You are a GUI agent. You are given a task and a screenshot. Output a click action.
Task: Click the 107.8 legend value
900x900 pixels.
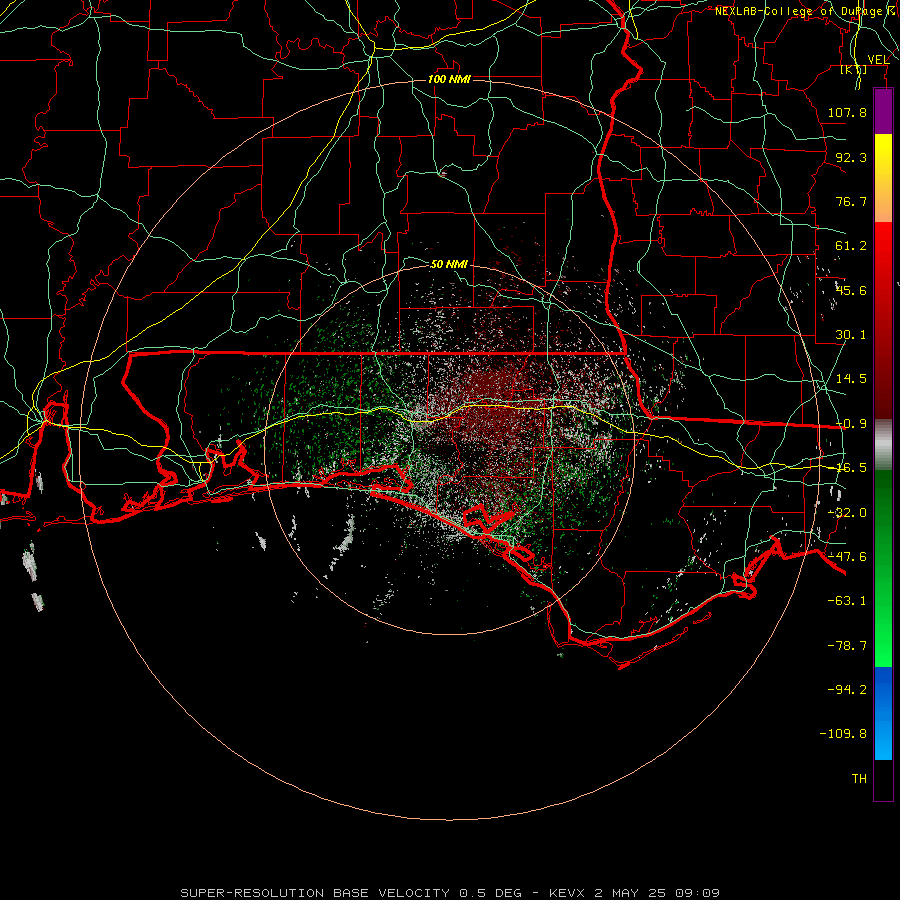point(847,112)
